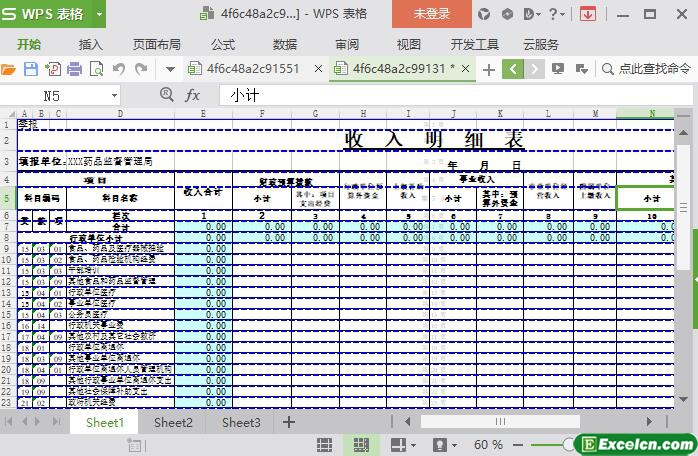
Task: Toggle page break preview icon in status bar
Action: click(x=361, y=444)
